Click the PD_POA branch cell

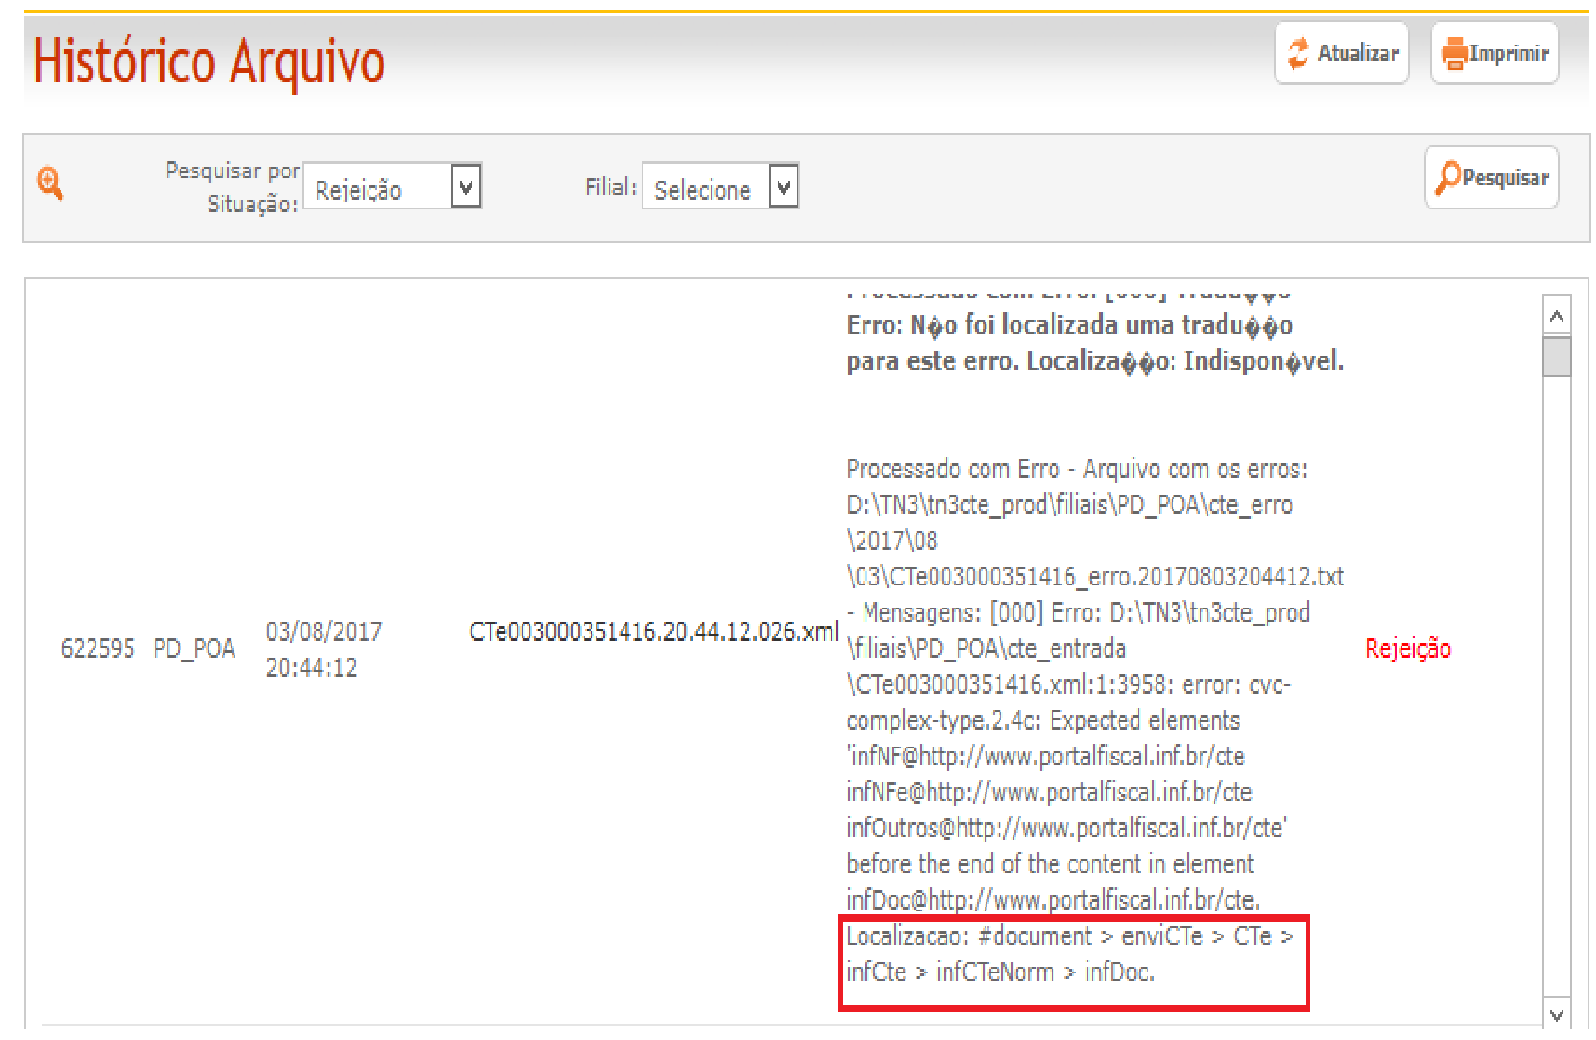[194, 649]
